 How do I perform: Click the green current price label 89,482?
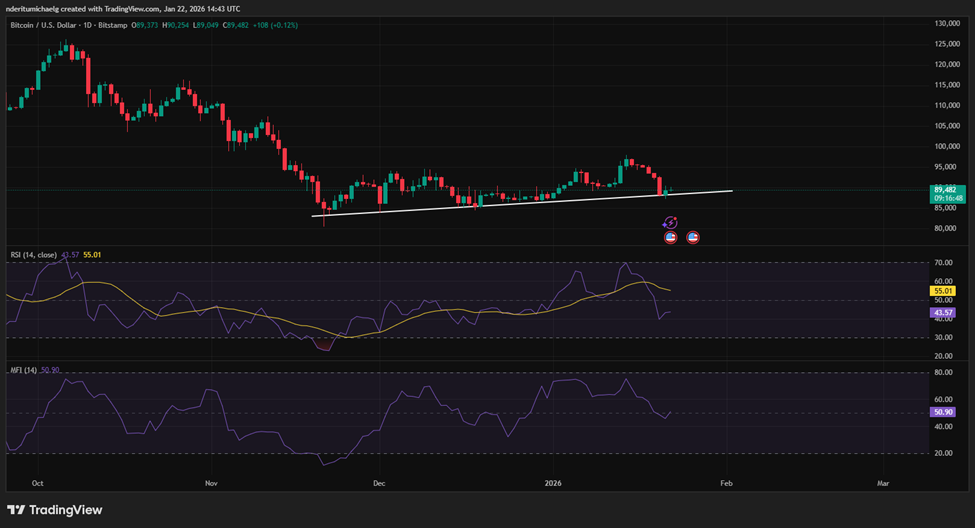[x=946, y=189]
